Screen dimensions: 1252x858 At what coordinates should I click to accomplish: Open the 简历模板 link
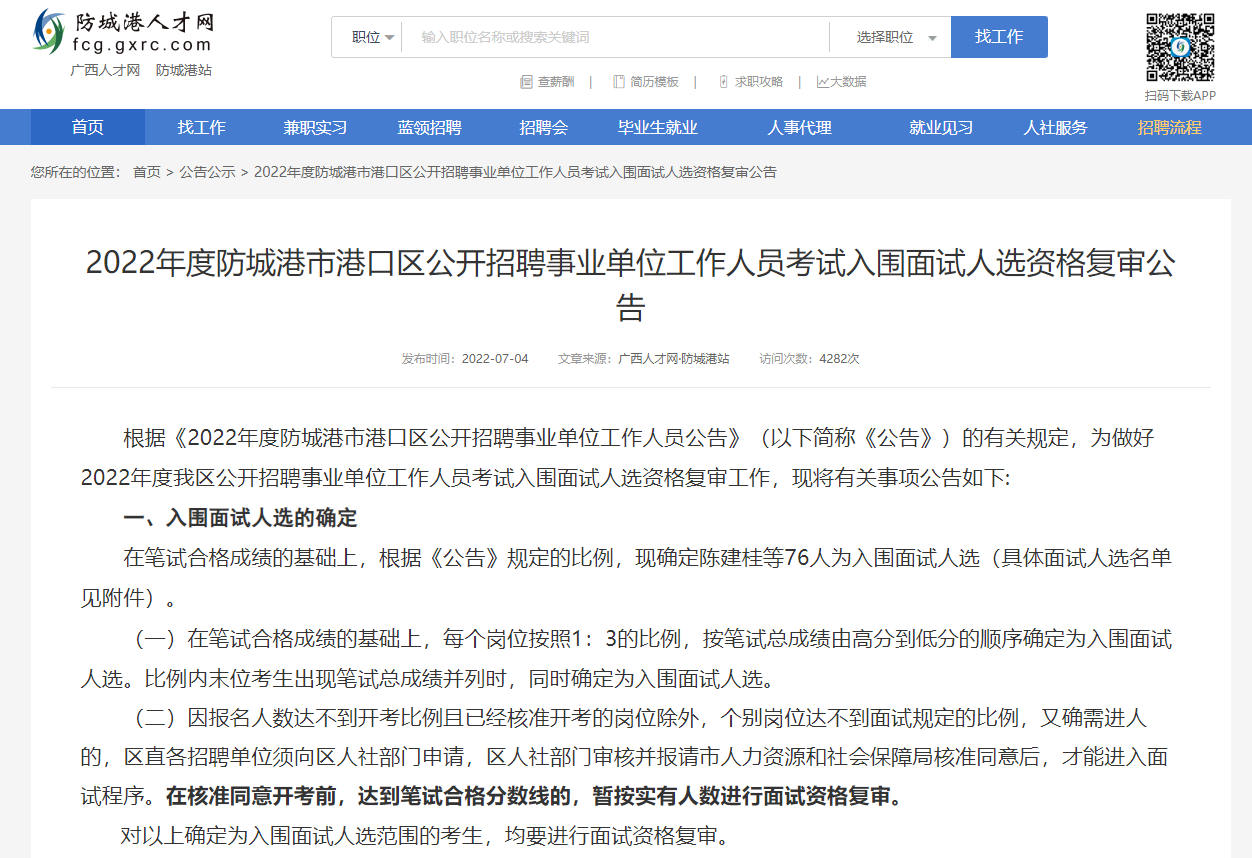click(655, 82)
